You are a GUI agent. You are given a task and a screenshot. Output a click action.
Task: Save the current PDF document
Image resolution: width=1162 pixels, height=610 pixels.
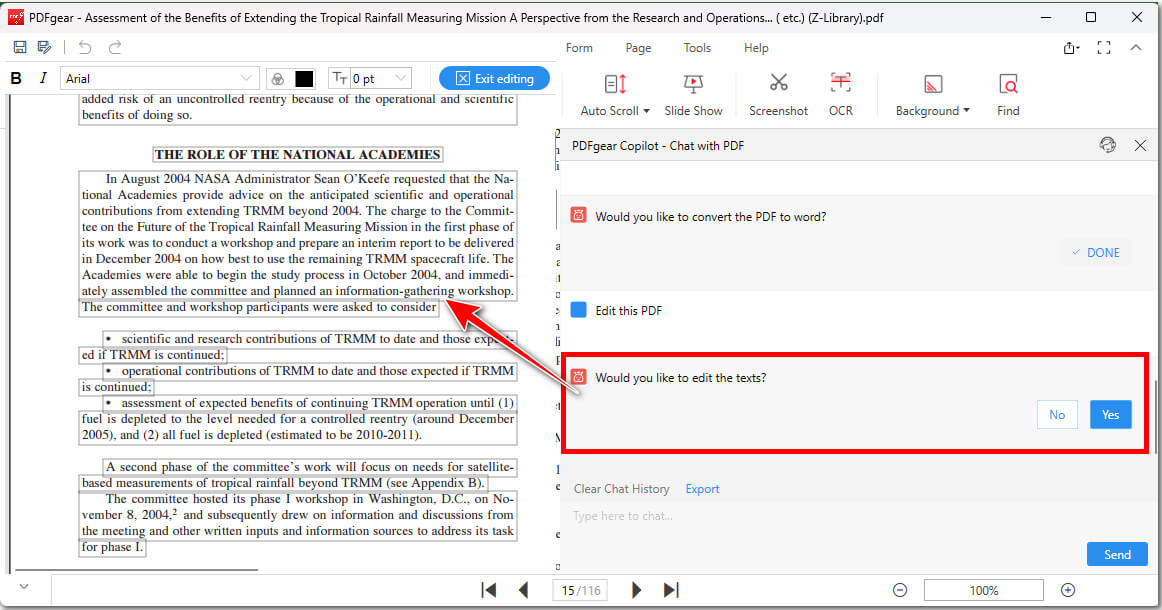click(x=19, y=46)
